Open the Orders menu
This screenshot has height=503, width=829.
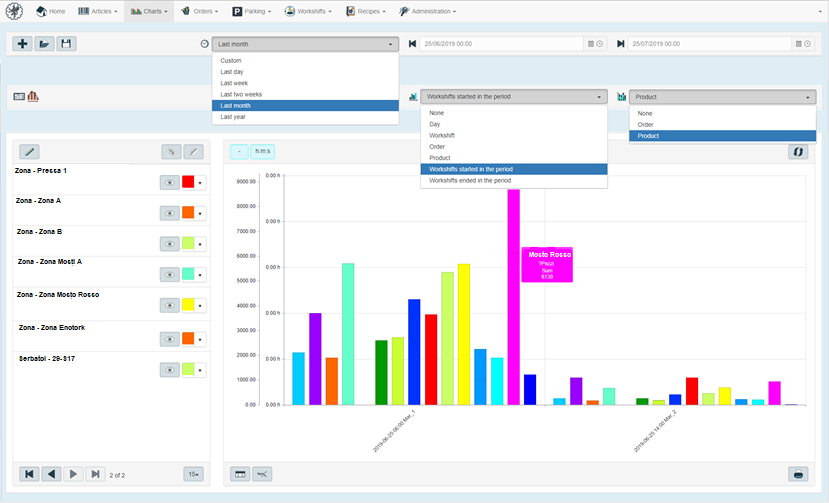(x=199, y=11)
